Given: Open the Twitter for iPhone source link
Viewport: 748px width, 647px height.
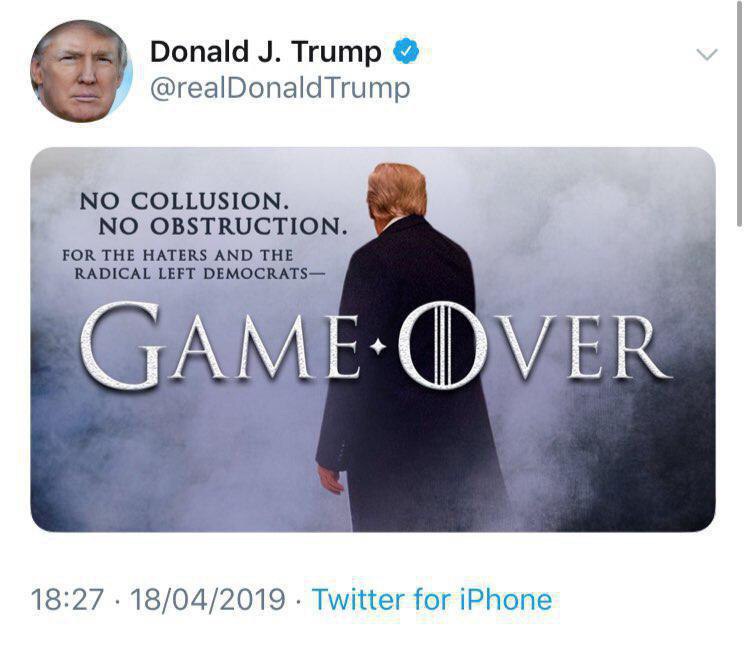Looking at the screenshot, I should [x=432, y=600].
